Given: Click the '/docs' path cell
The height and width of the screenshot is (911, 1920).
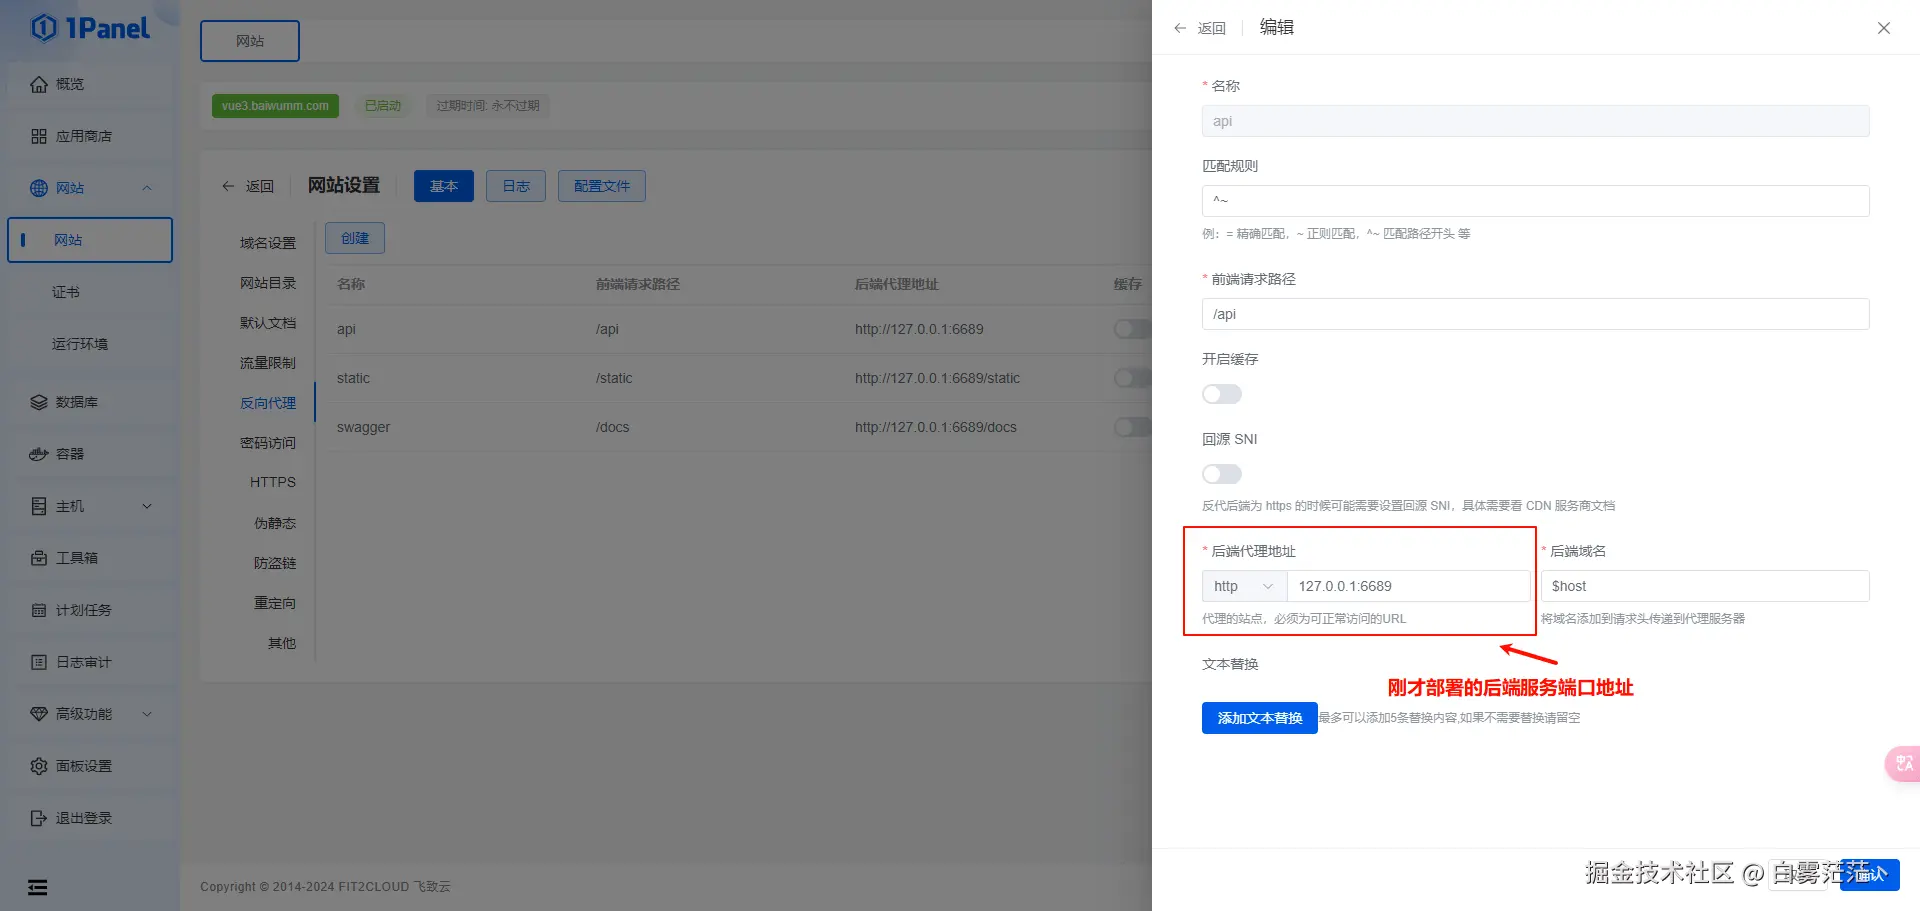Looking at the screenshot, I should (613, 427).
